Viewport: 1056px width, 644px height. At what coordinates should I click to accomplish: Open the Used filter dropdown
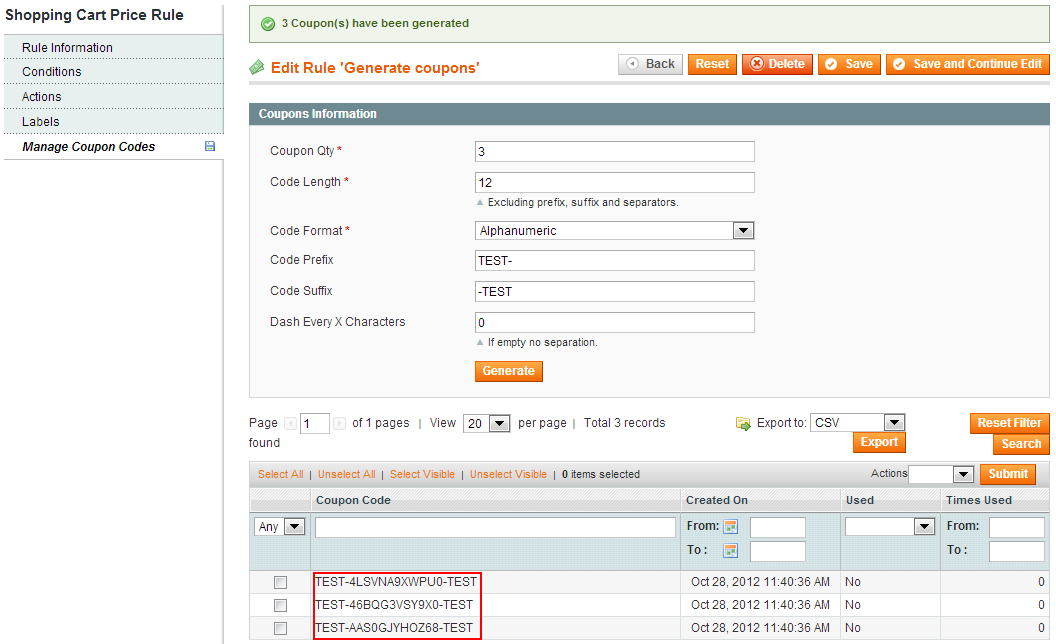pyautogui.click(x=889, y=527)
